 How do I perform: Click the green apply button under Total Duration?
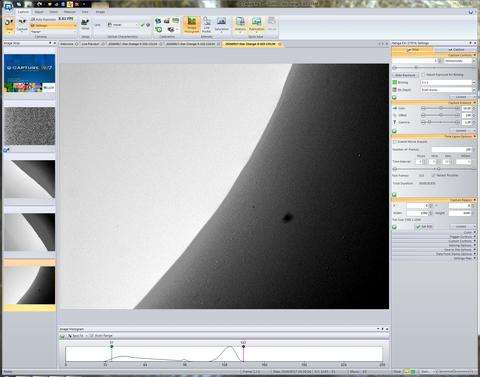coord(394,194)
